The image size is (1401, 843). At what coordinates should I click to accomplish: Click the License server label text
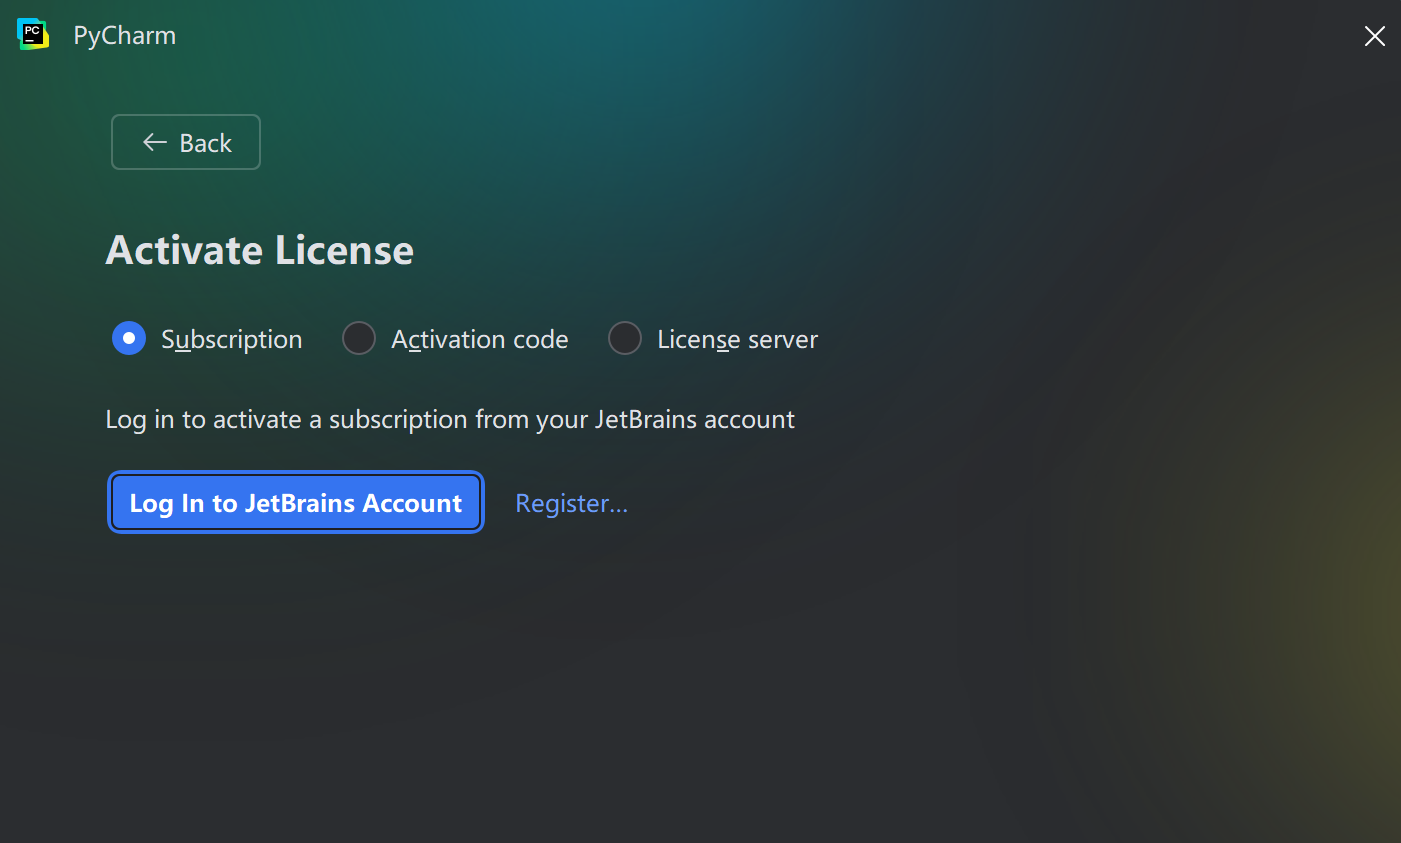tap(737, 340)
